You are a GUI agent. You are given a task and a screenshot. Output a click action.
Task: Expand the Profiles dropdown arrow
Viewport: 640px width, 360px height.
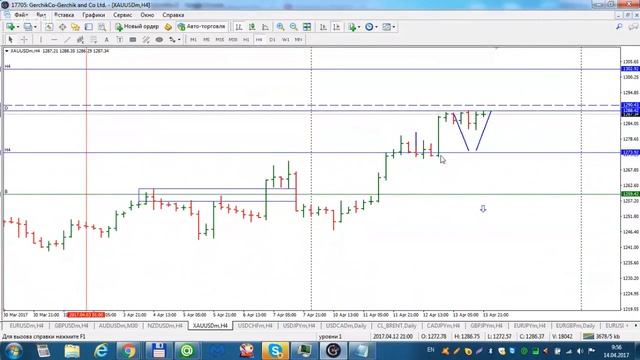click(35, 27)
